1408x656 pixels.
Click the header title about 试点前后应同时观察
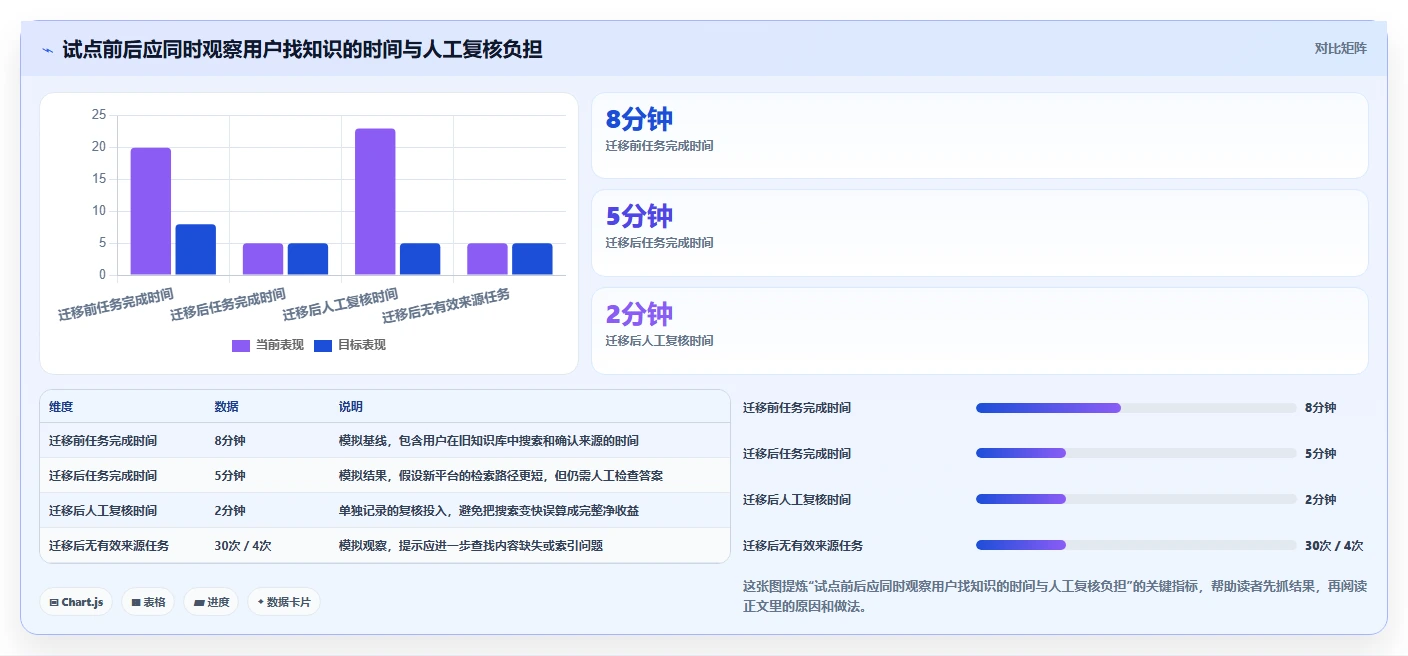click(x=302, y=49)
